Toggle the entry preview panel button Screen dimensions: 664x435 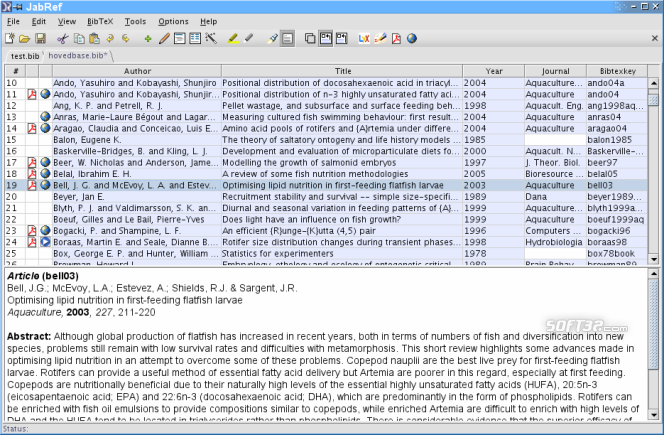[288, 39]
